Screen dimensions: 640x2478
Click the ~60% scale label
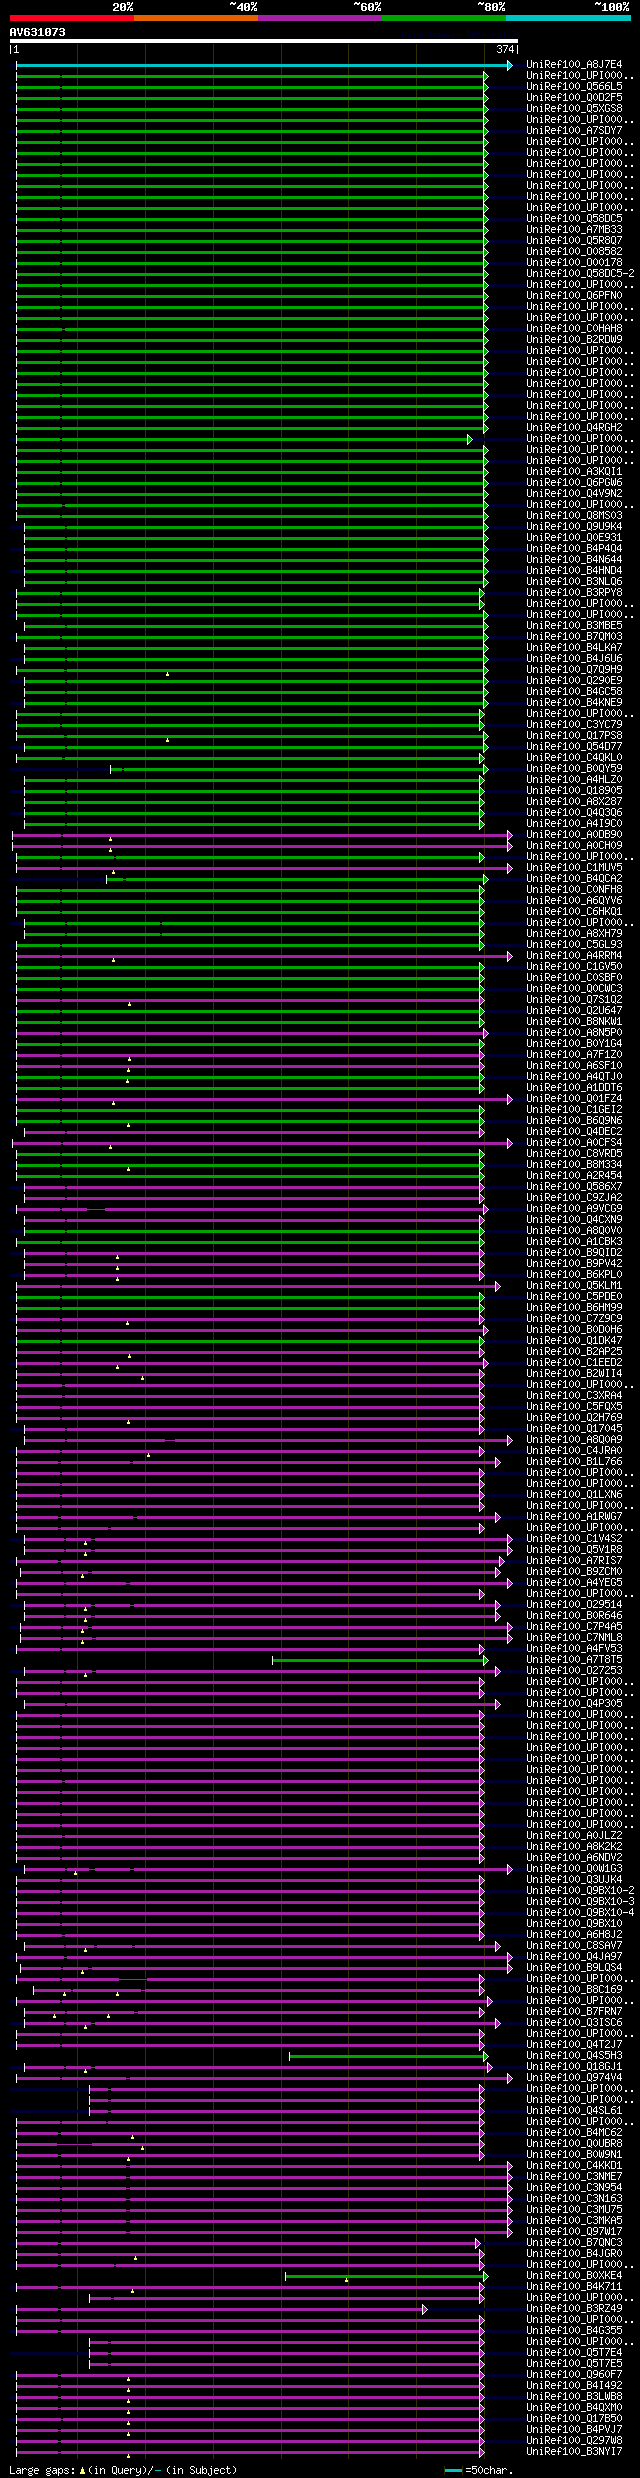pos(367,7)
